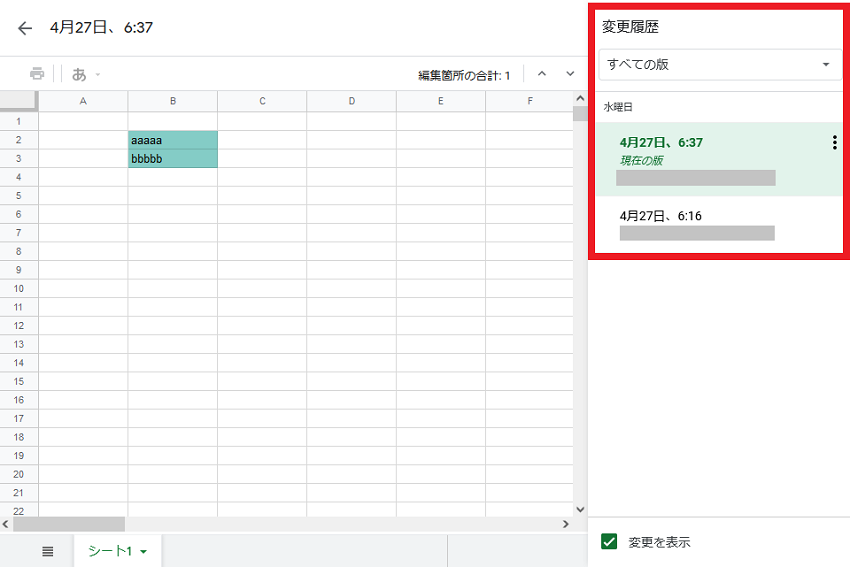This screenshot has width=850, height=567.
Task: Click scroll down arrow on vertical scrollbar
Action: [580, 509]
